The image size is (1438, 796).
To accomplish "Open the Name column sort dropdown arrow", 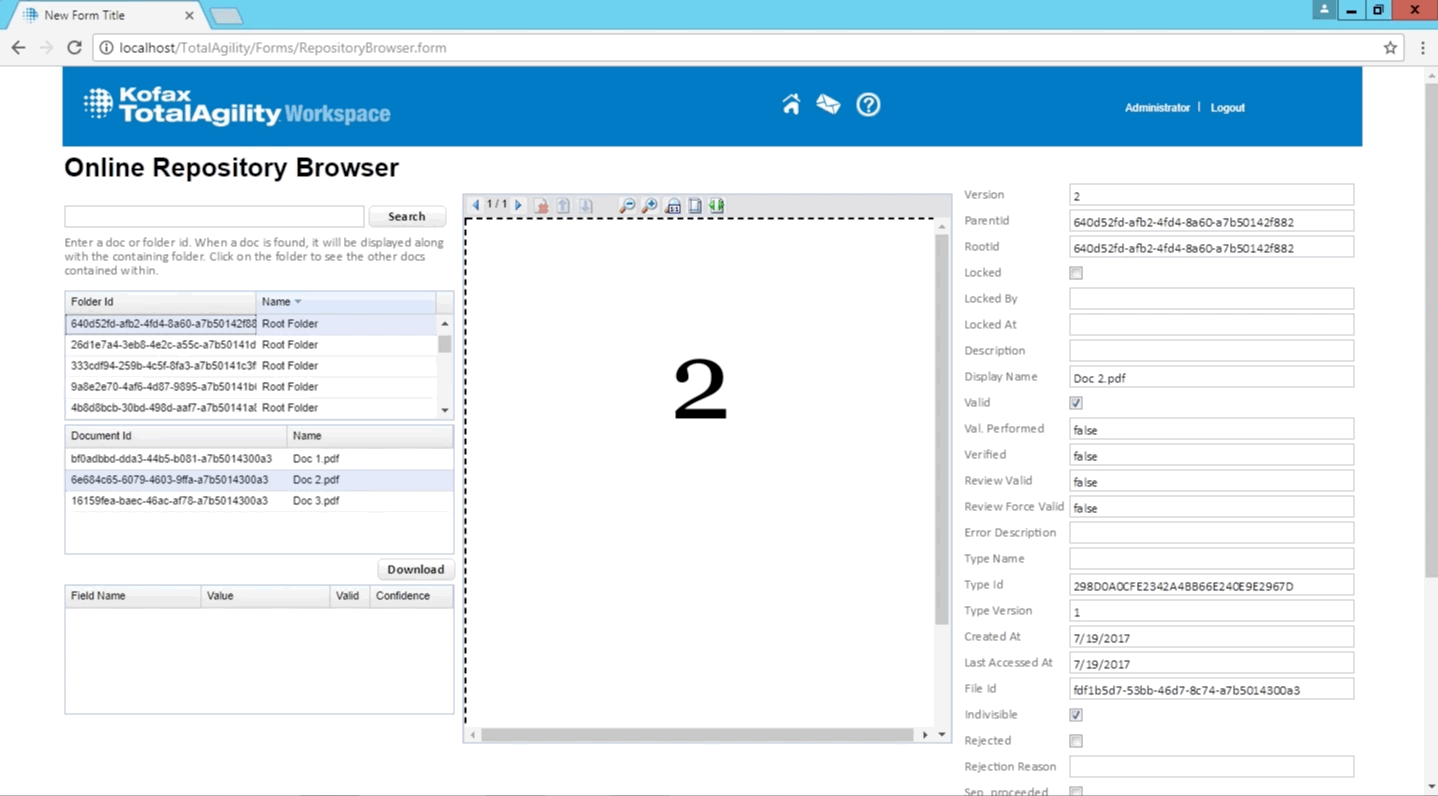I will 298,302.
